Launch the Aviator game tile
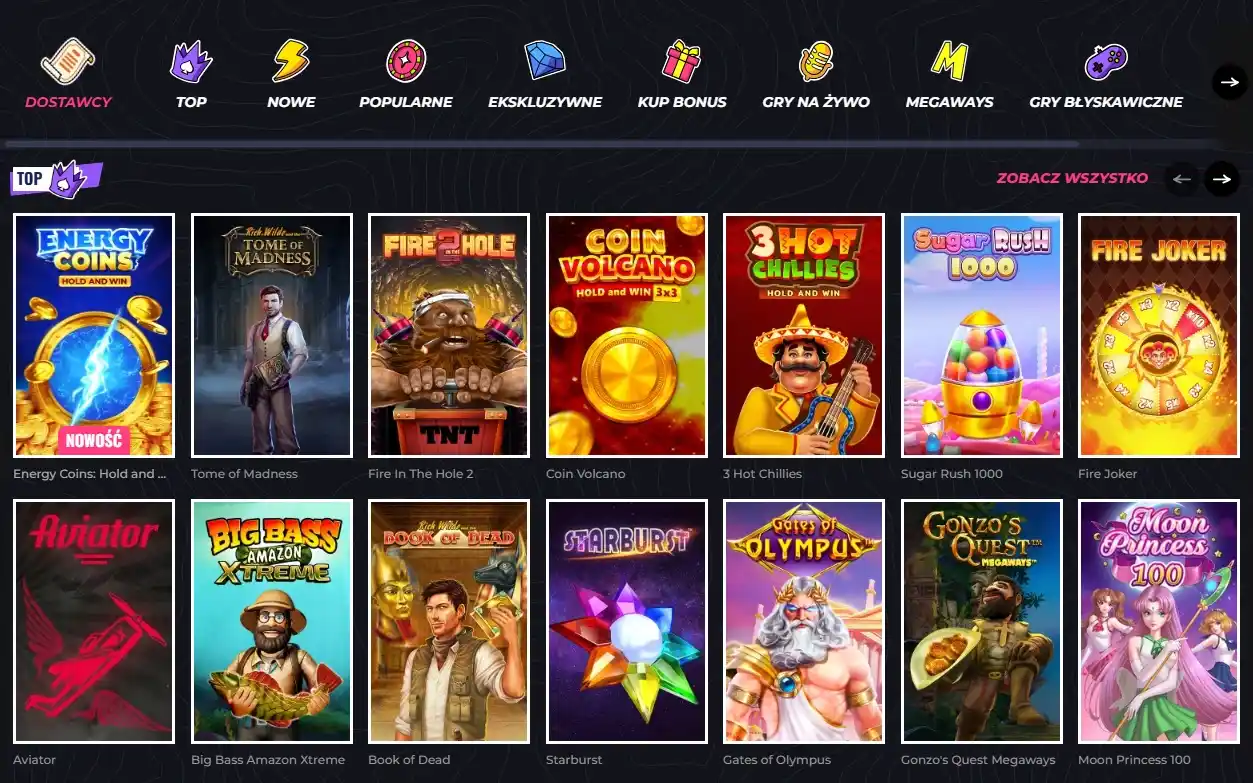Image resolution: width=1253 pixels, height=783 pixels. coord(94,621)
